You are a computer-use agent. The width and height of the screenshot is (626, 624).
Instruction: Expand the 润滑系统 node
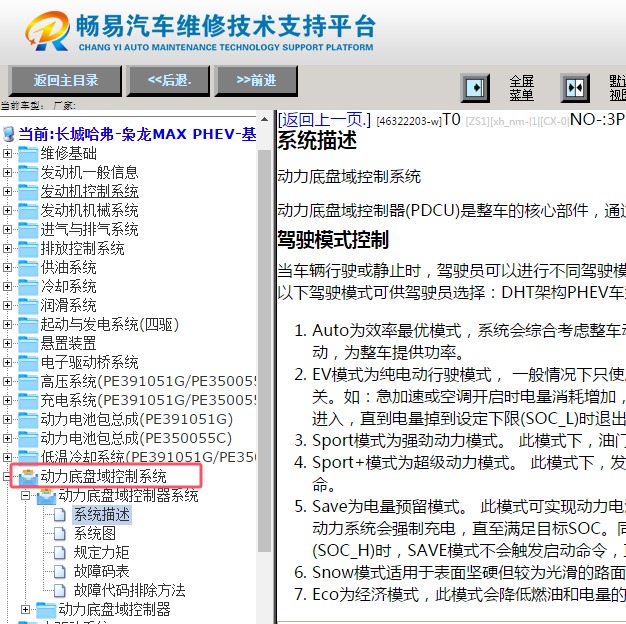pos(7,305)
